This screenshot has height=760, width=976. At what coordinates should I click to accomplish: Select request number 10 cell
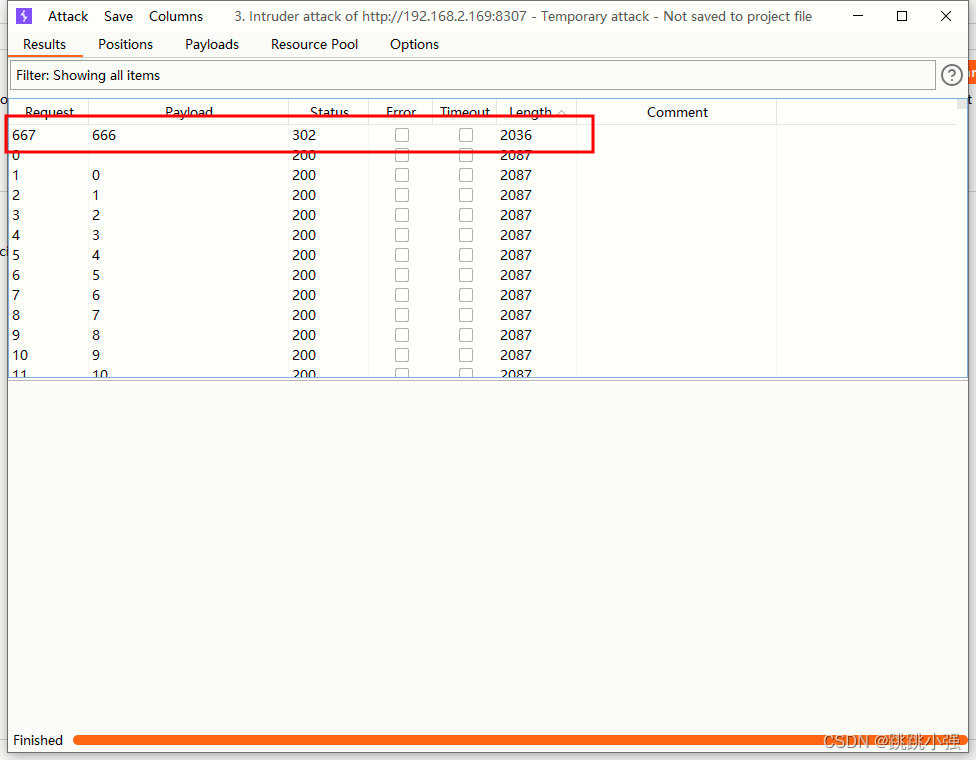20,355
